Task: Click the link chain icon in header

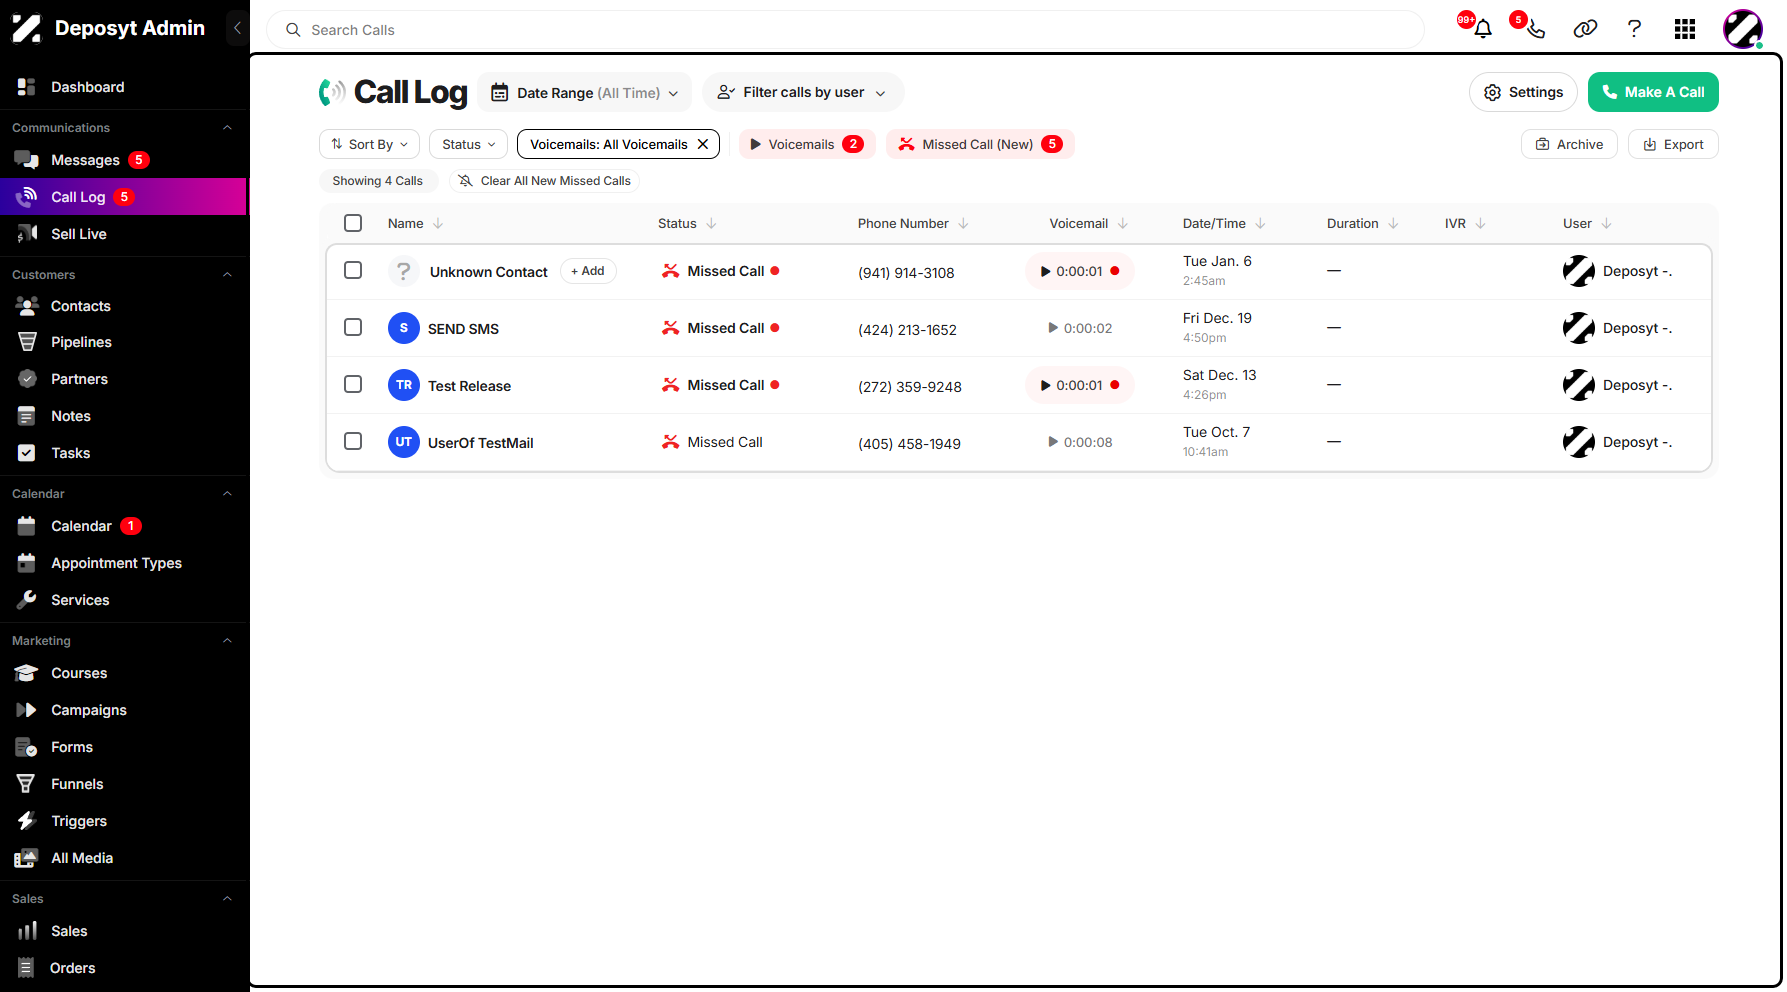Action: 1585,29
